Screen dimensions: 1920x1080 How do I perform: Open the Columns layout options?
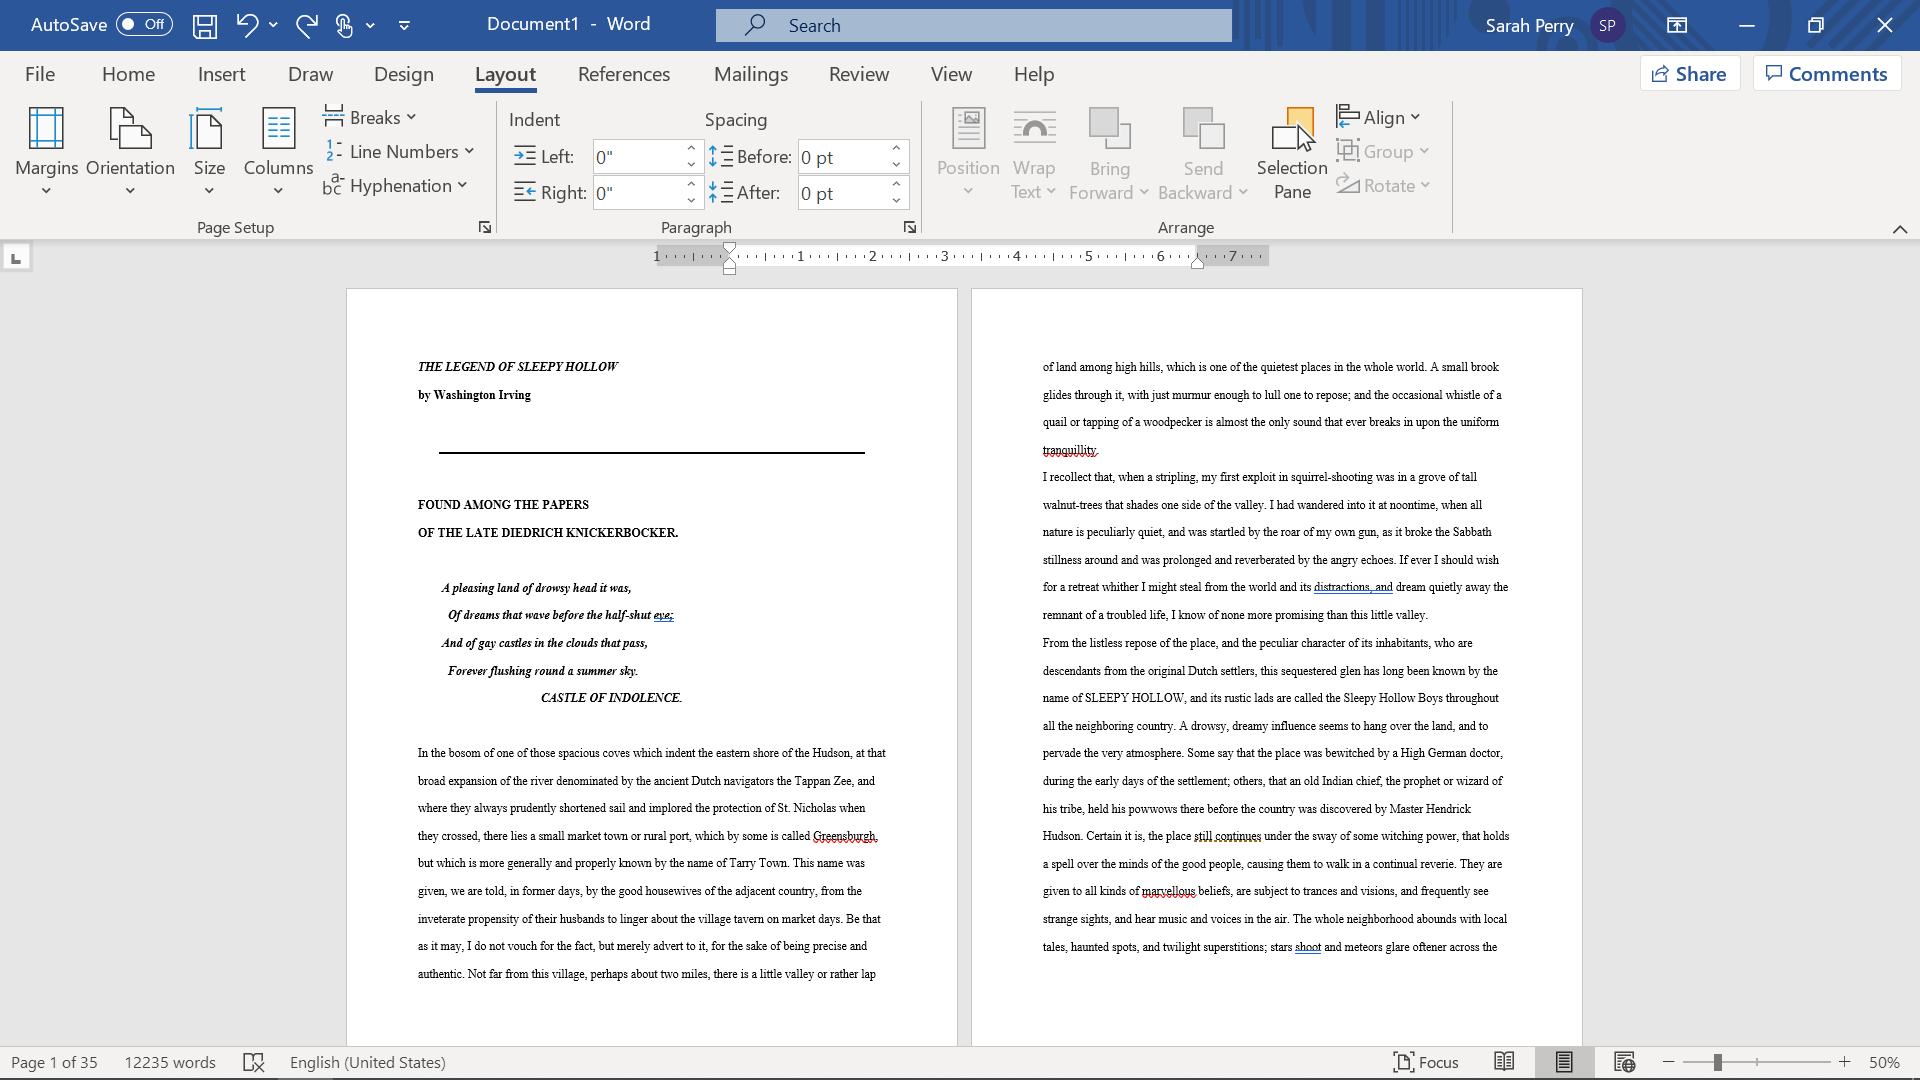click(x=278, y=150)
